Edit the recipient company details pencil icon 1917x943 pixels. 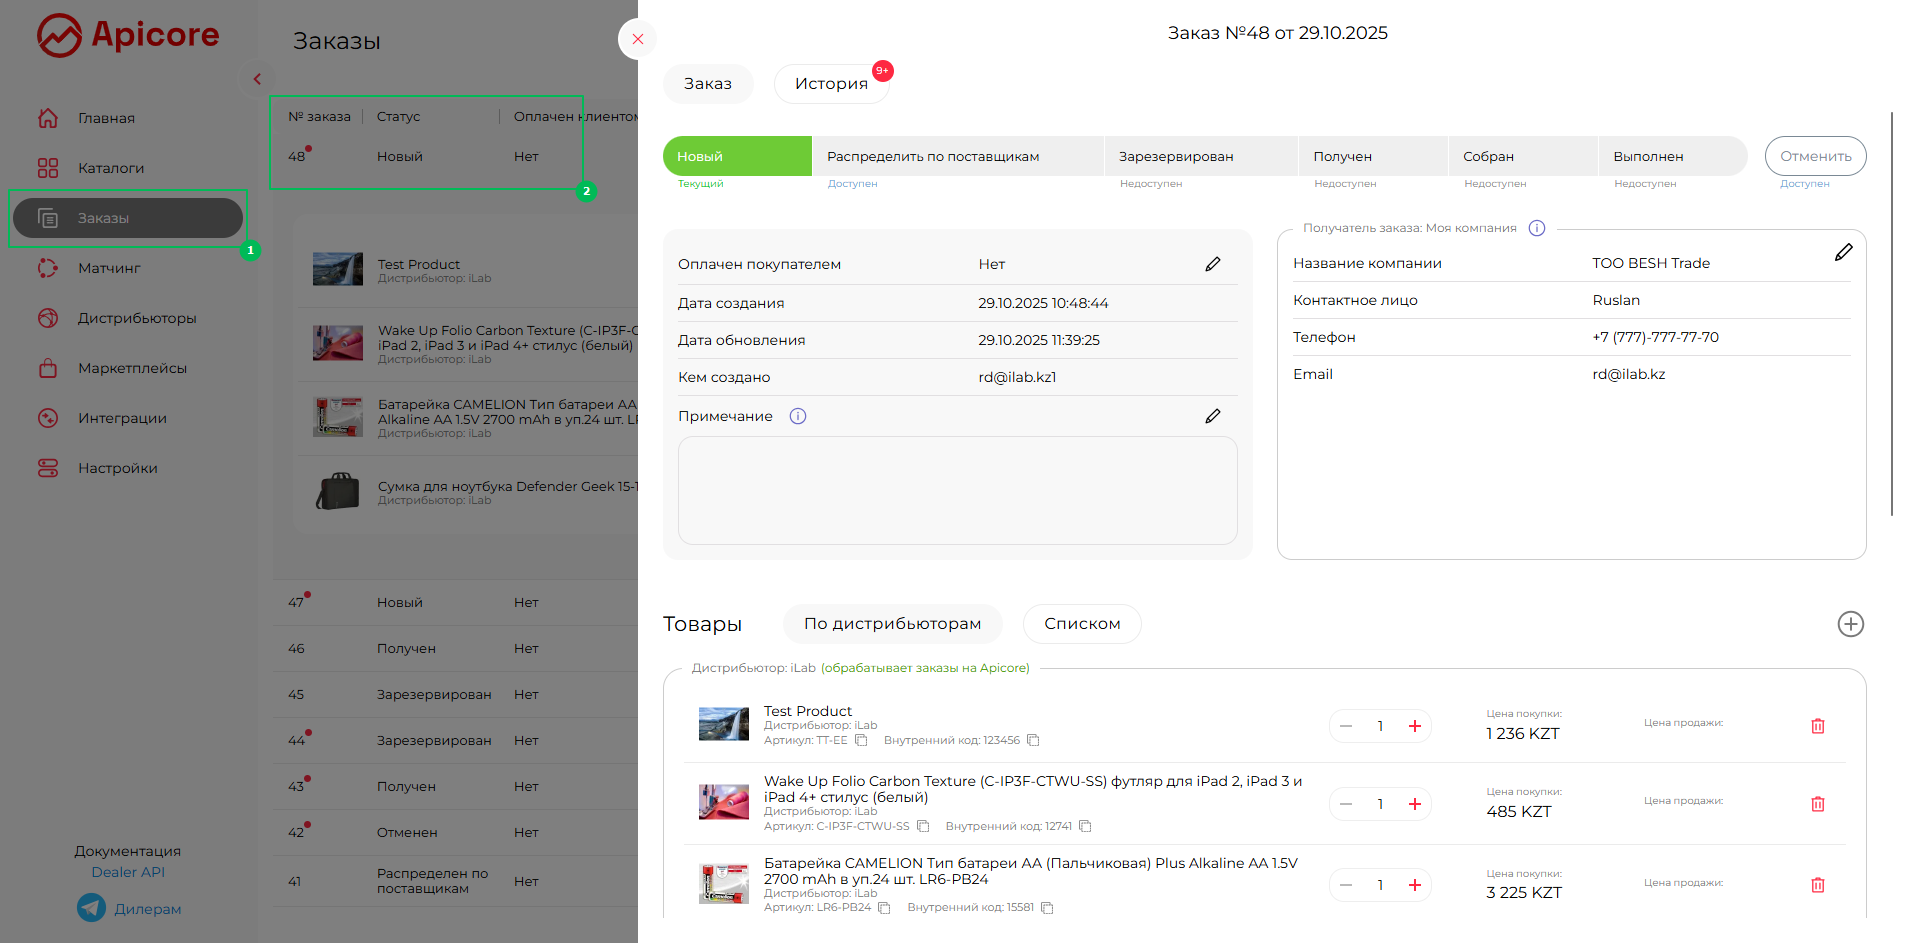coord(1843,253)
